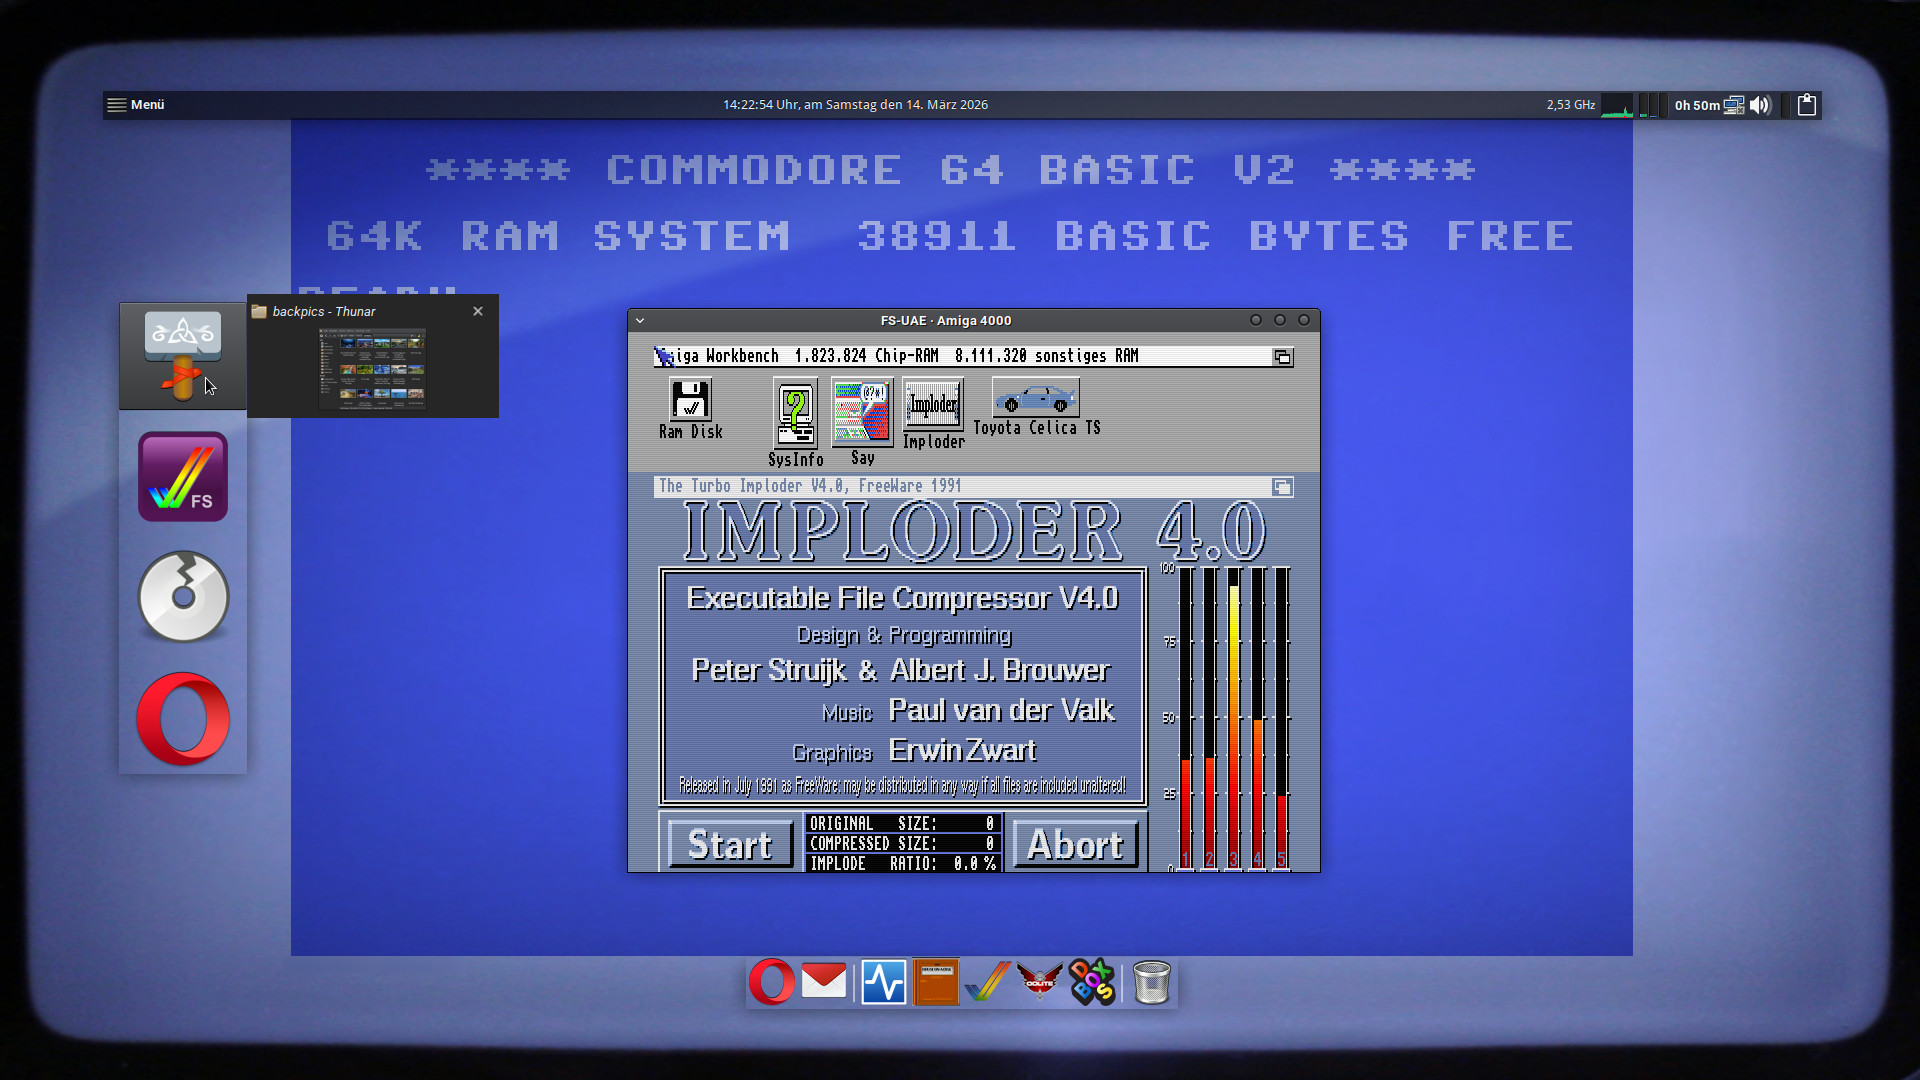Launch DOSBox from the bottom dock
The image size is (1920, 1080).
tap(1092, 982)
